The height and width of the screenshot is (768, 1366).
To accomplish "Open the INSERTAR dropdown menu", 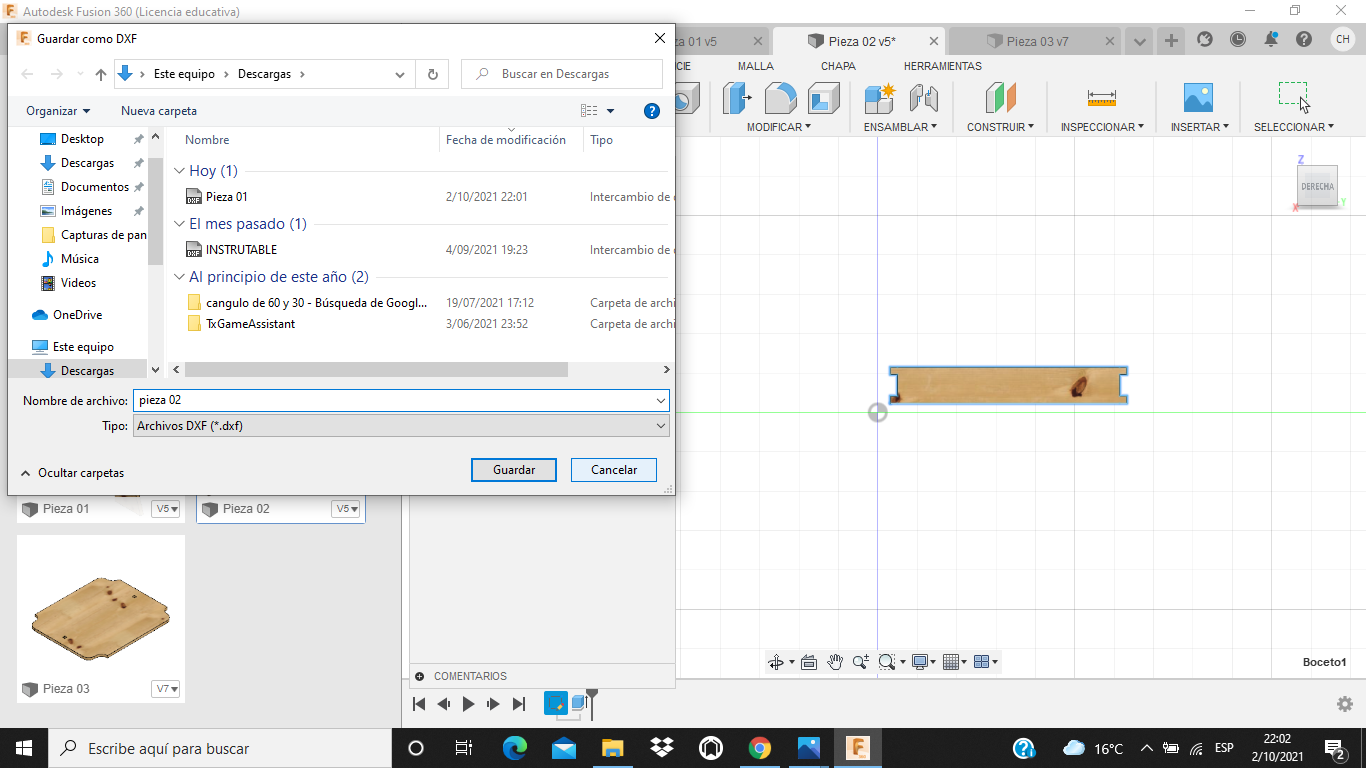I will (x=1200, y=127).
